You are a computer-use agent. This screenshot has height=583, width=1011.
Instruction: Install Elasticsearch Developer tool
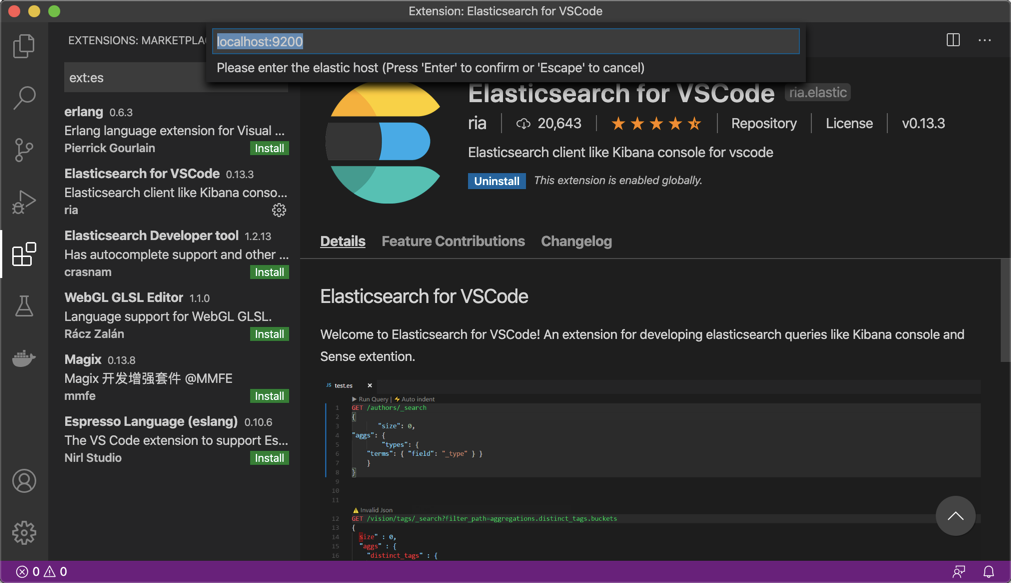click(x=270, y=272)
